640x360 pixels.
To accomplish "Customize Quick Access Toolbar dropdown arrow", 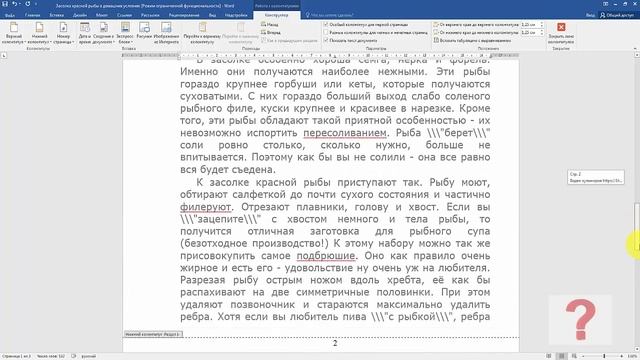I will point(36,4).
